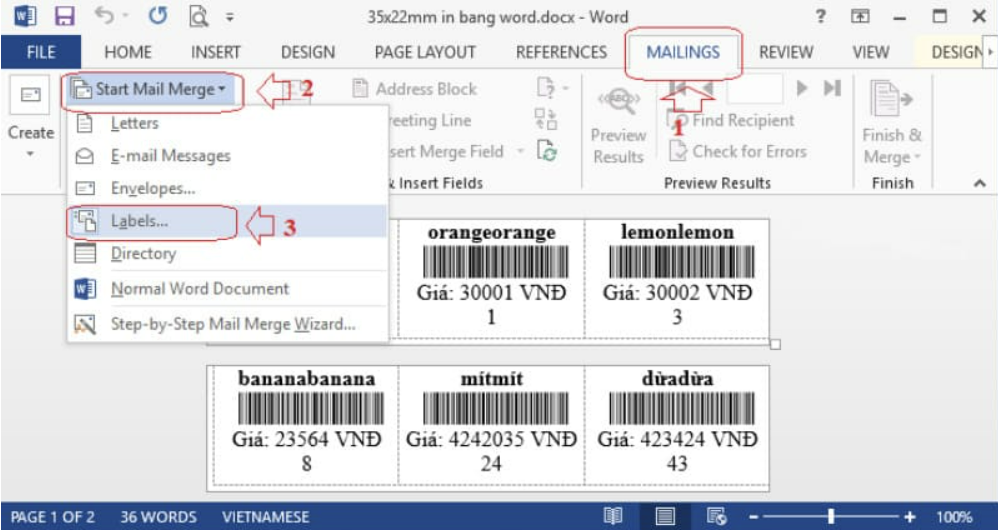Click the zoom slider handle

coord(831,516)
